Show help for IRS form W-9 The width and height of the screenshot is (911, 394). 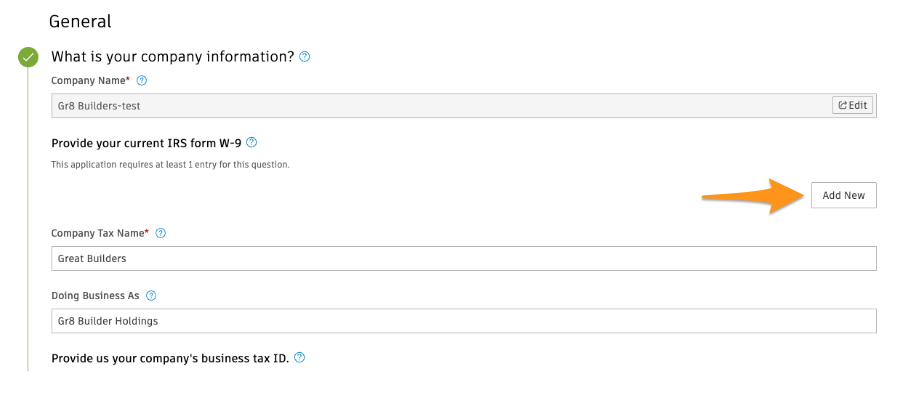pyautogui.click(x=252, y=142)
